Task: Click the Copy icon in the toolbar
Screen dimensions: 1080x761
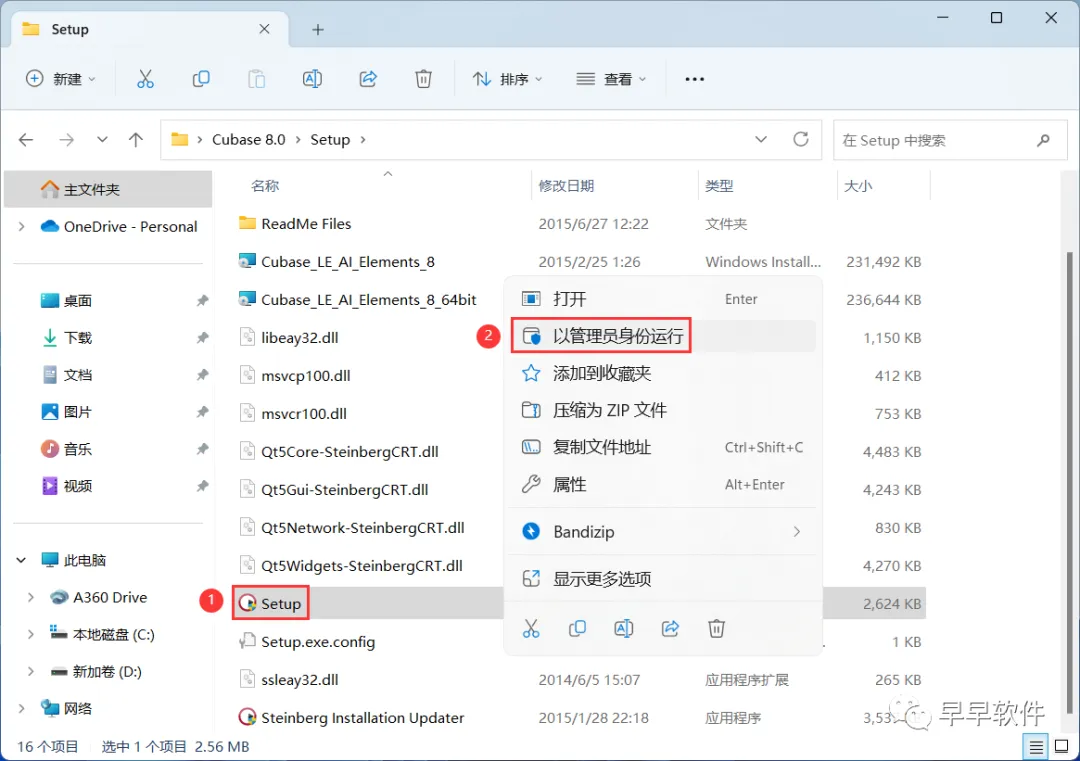Action: 201,79
